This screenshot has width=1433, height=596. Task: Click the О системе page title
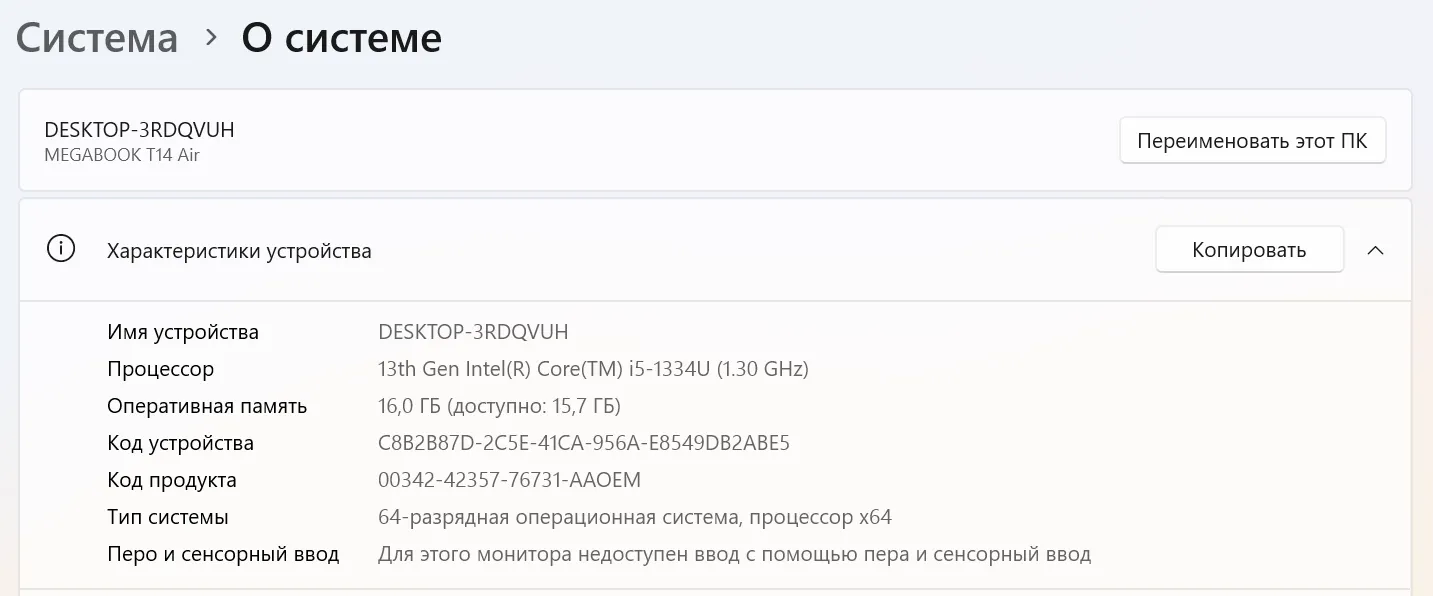coord(341,38)
